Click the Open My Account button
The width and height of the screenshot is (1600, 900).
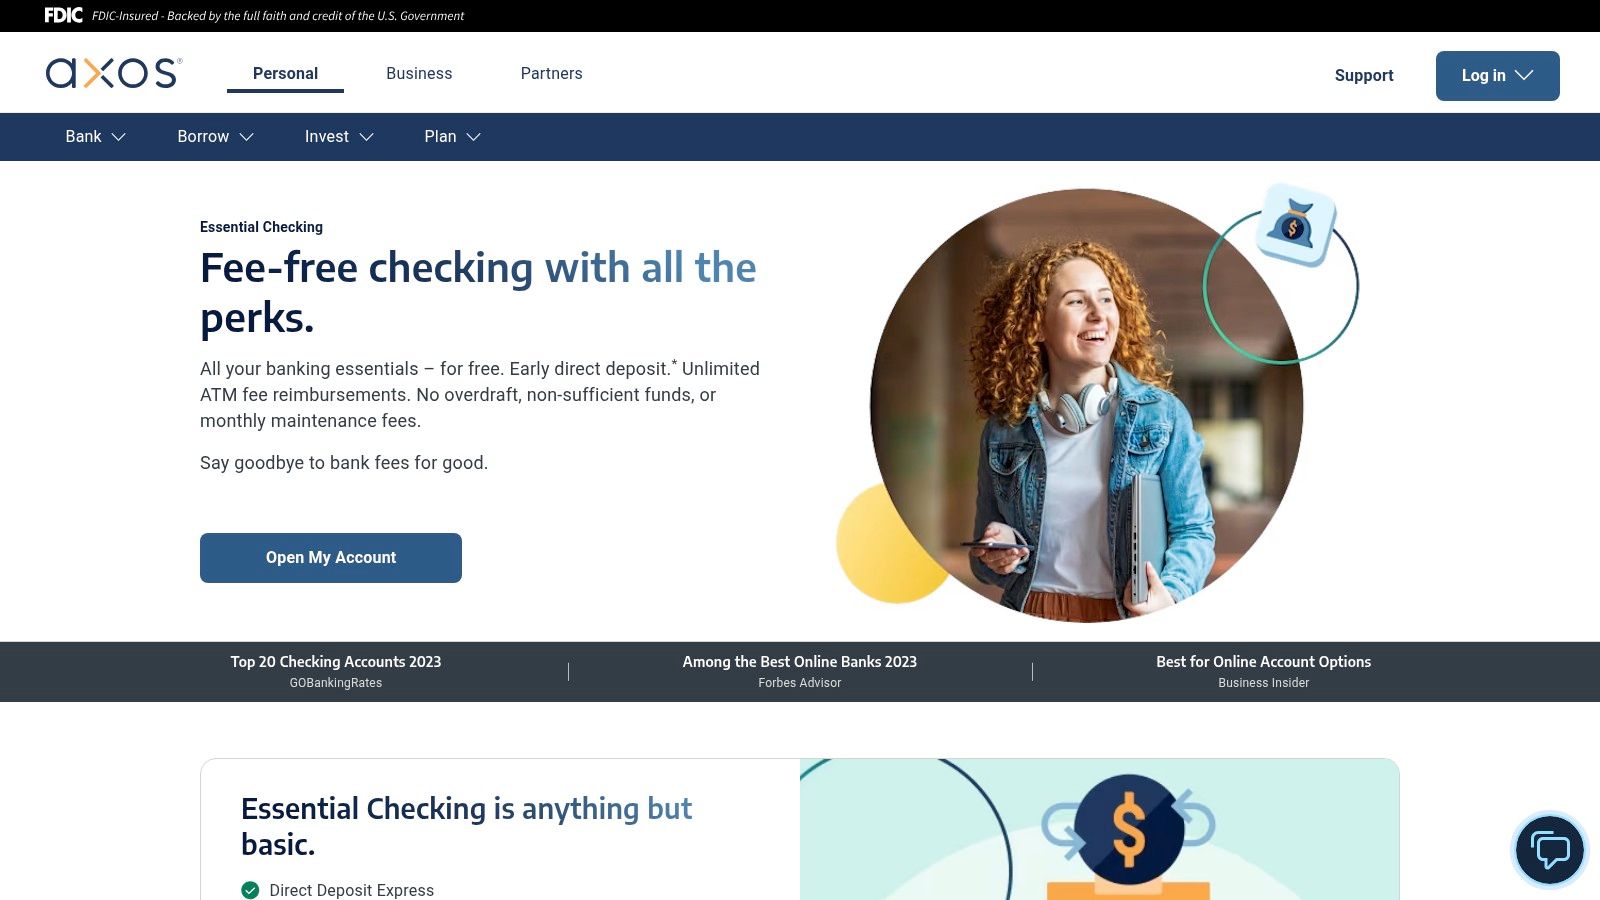tap(331, 558)
